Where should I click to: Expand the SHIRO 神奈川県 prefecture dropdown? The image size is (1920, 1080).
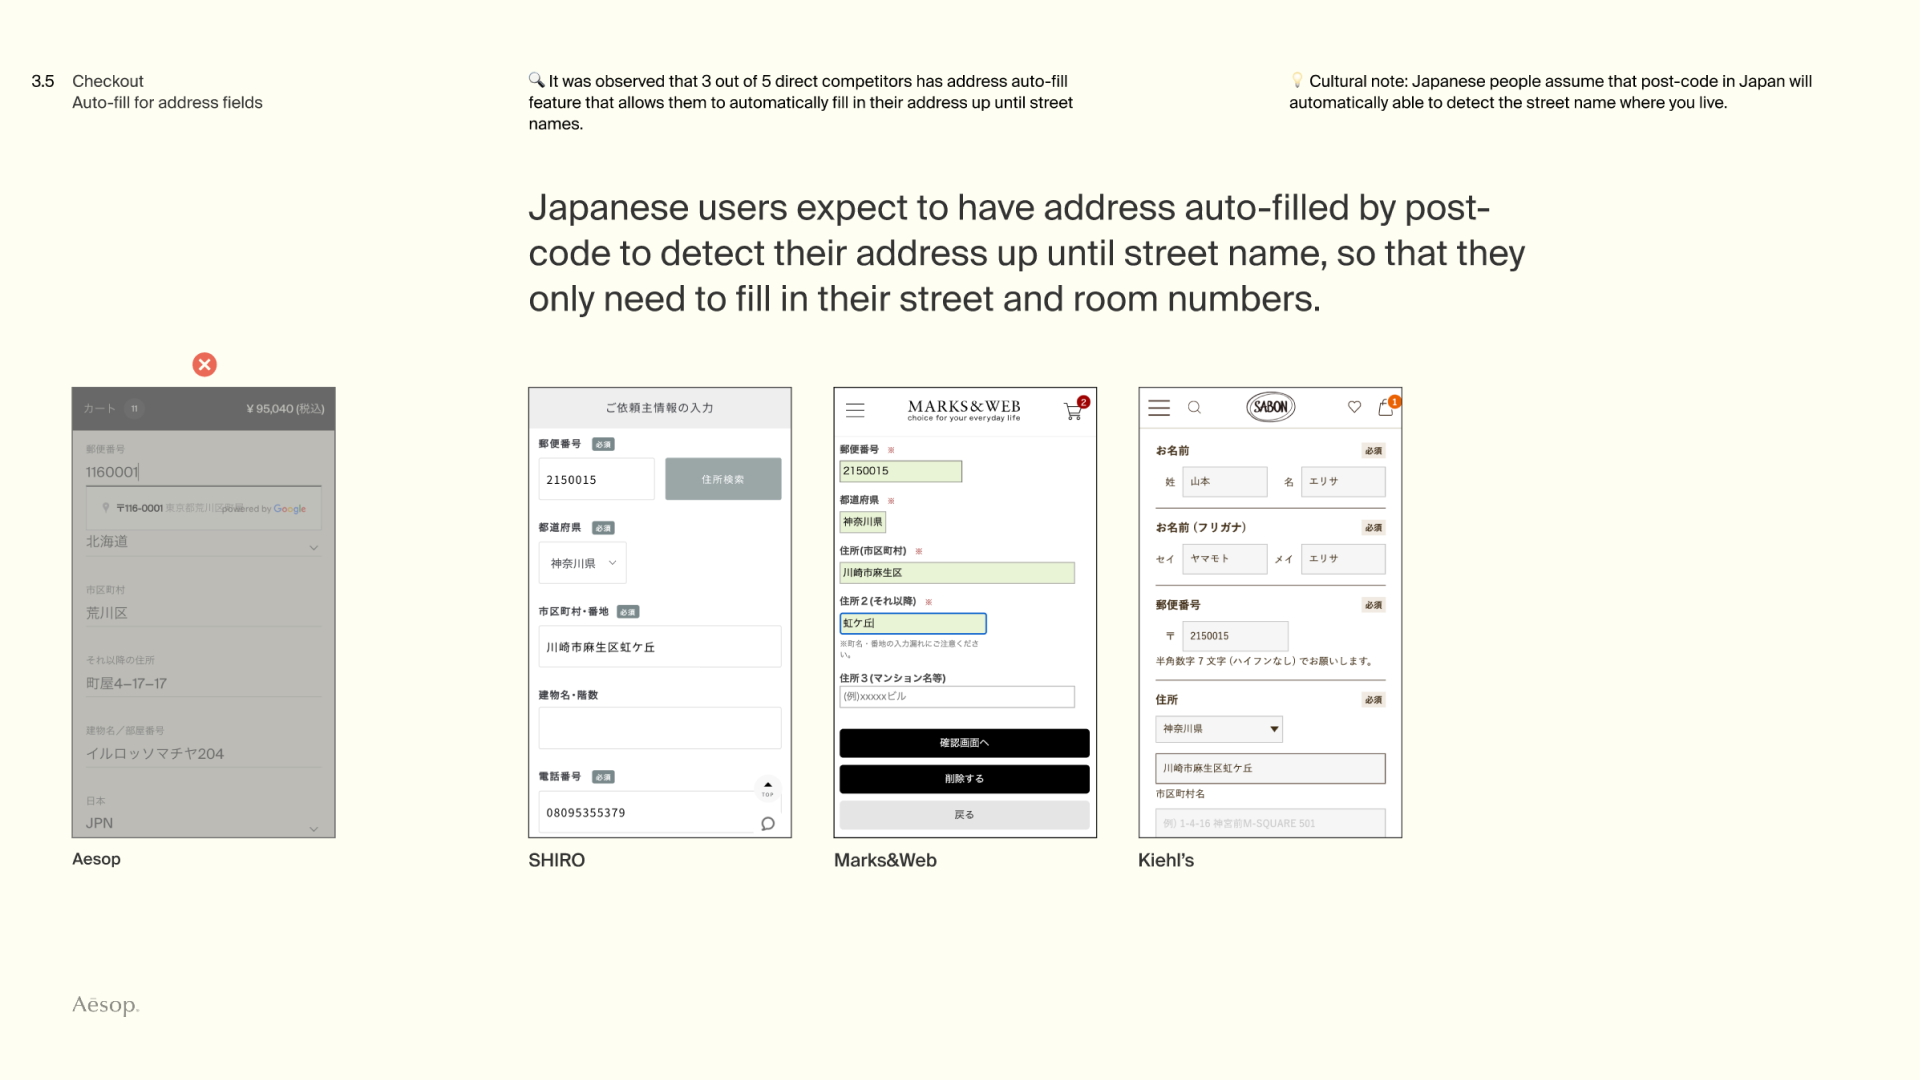click(x=583, y=563)
